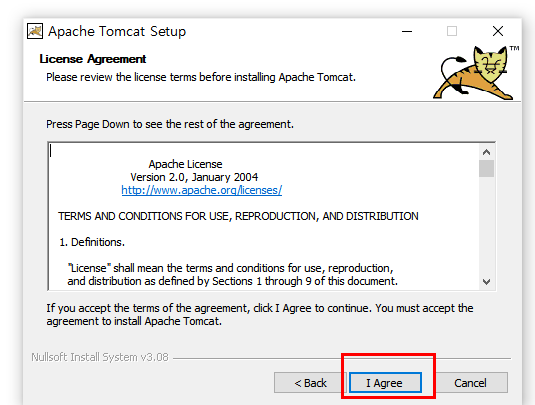Click the 'Apache Tomcat Setup' window title
The height and width of the screenshot is (405, 535).
pos(117,31)
